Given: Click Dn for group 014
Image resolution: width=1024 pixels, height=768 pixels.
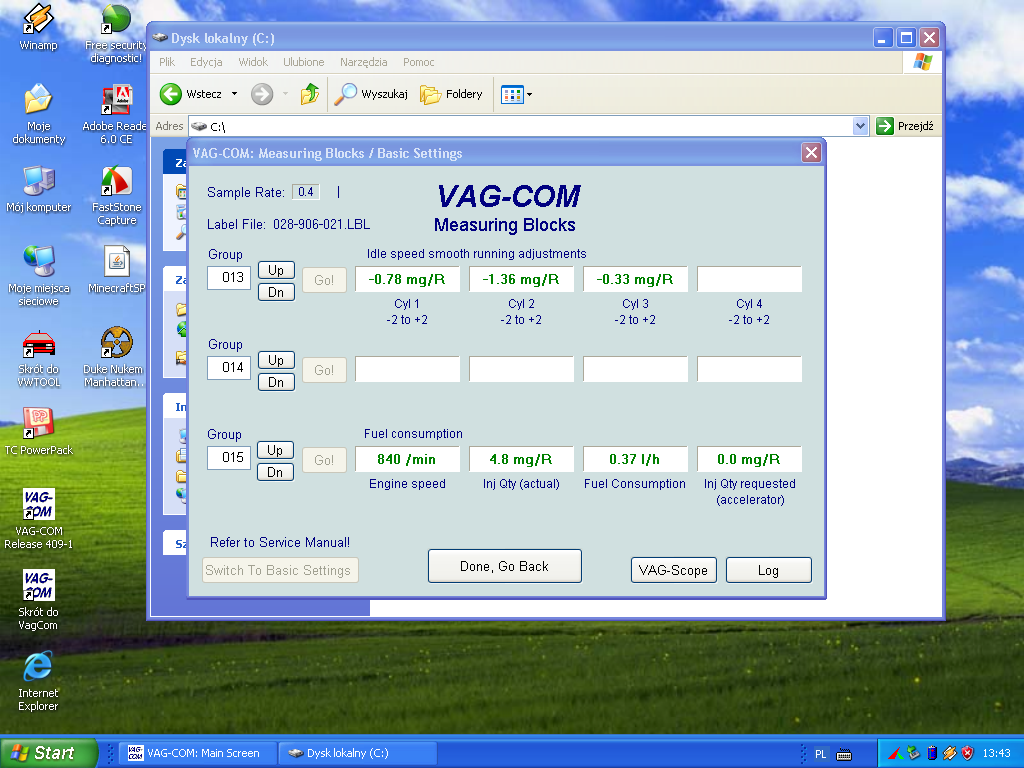Looking at the screenshot, I should tap(276, 382).
